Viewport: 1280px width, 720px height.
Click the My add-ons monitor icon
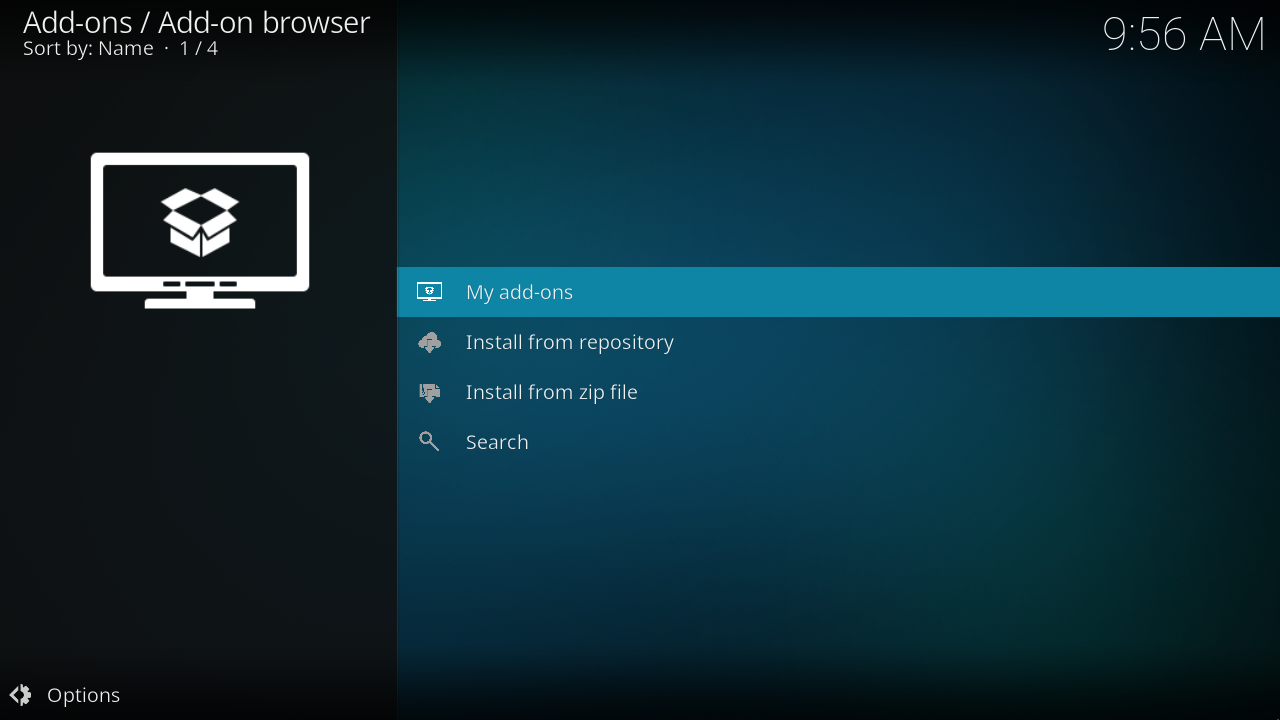[429, 292]
